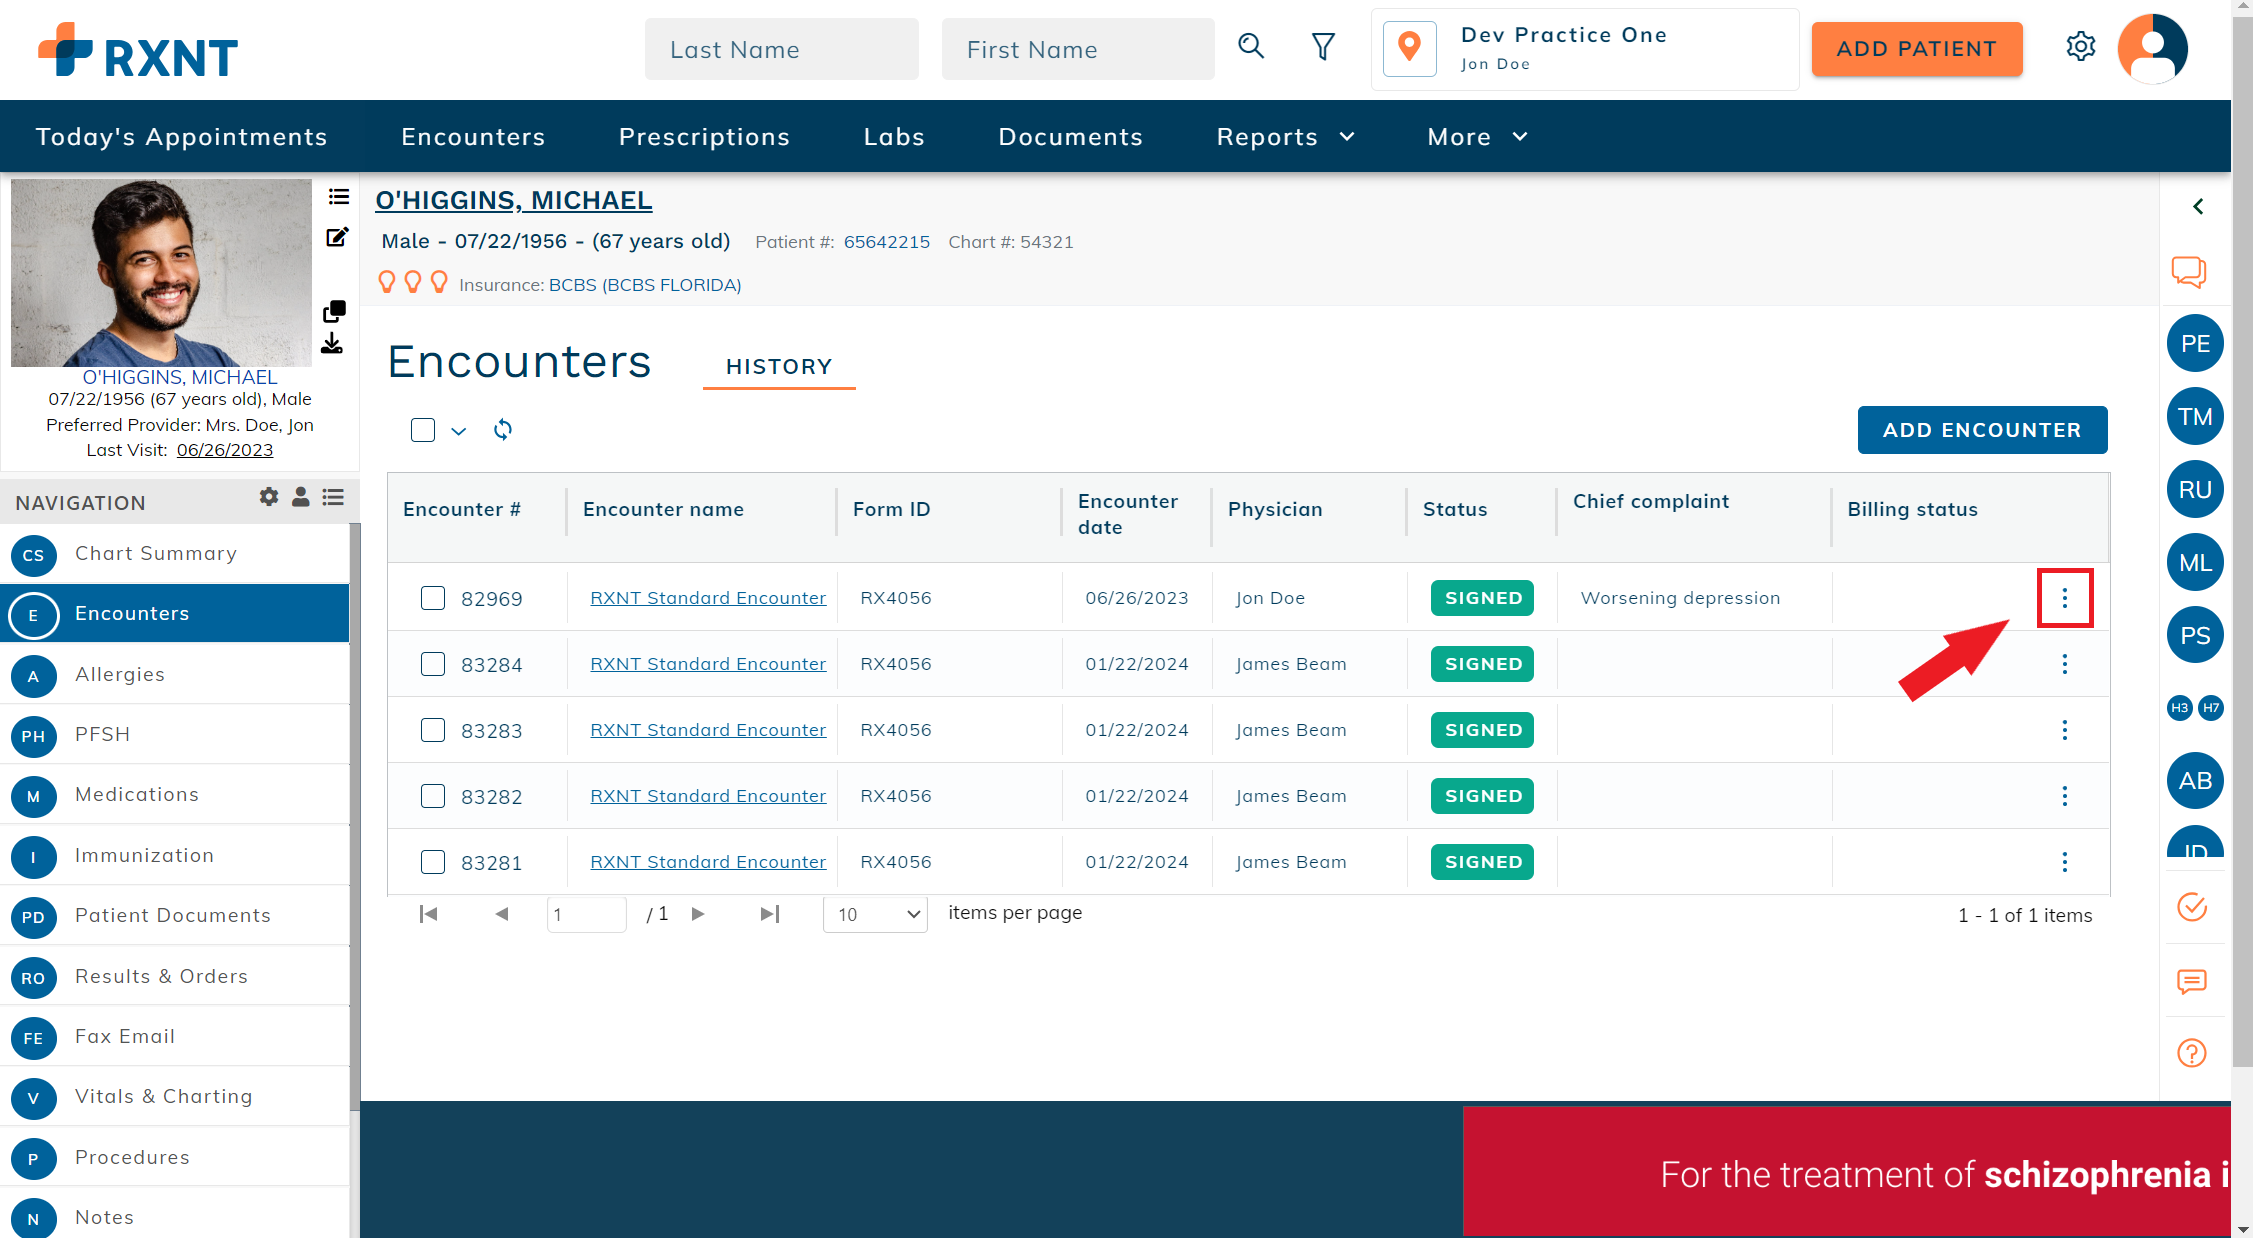Screen dimensions: 2253x1238
Task: Open the chat bubbles icon in right sidebar
Action: (x=2188, y=272)
